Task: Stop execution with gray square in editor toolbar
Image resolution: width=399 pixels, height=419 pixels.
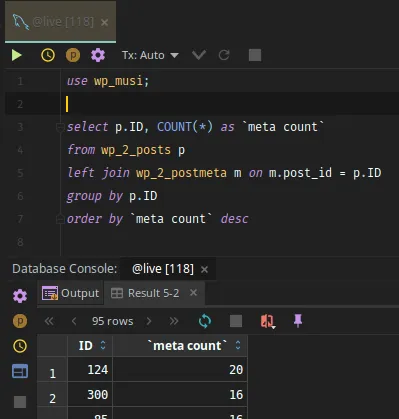Action: pyautogui.click(x=255, y=55)
